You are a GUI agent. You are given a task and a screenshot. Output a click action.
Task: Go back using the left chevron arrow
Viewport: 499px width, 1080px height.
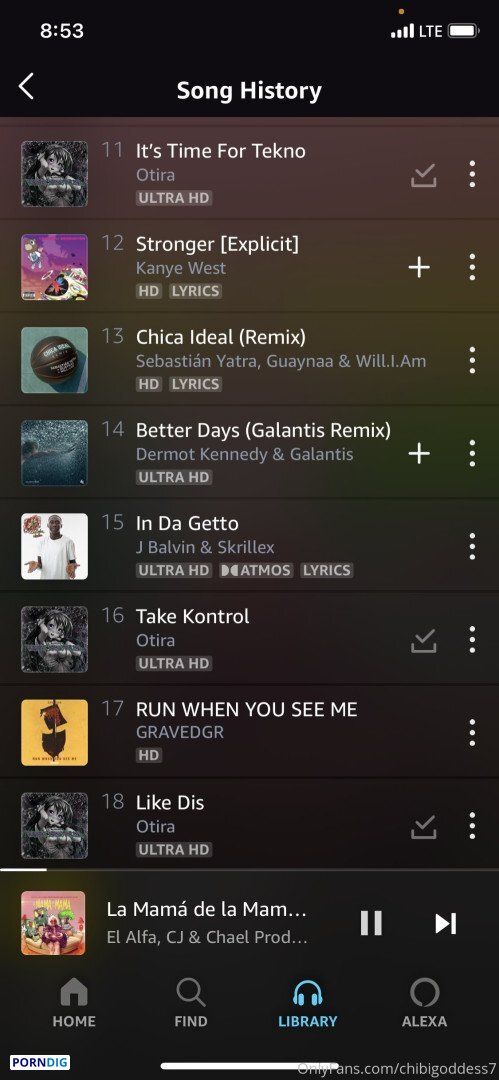(x=26, y=87)
